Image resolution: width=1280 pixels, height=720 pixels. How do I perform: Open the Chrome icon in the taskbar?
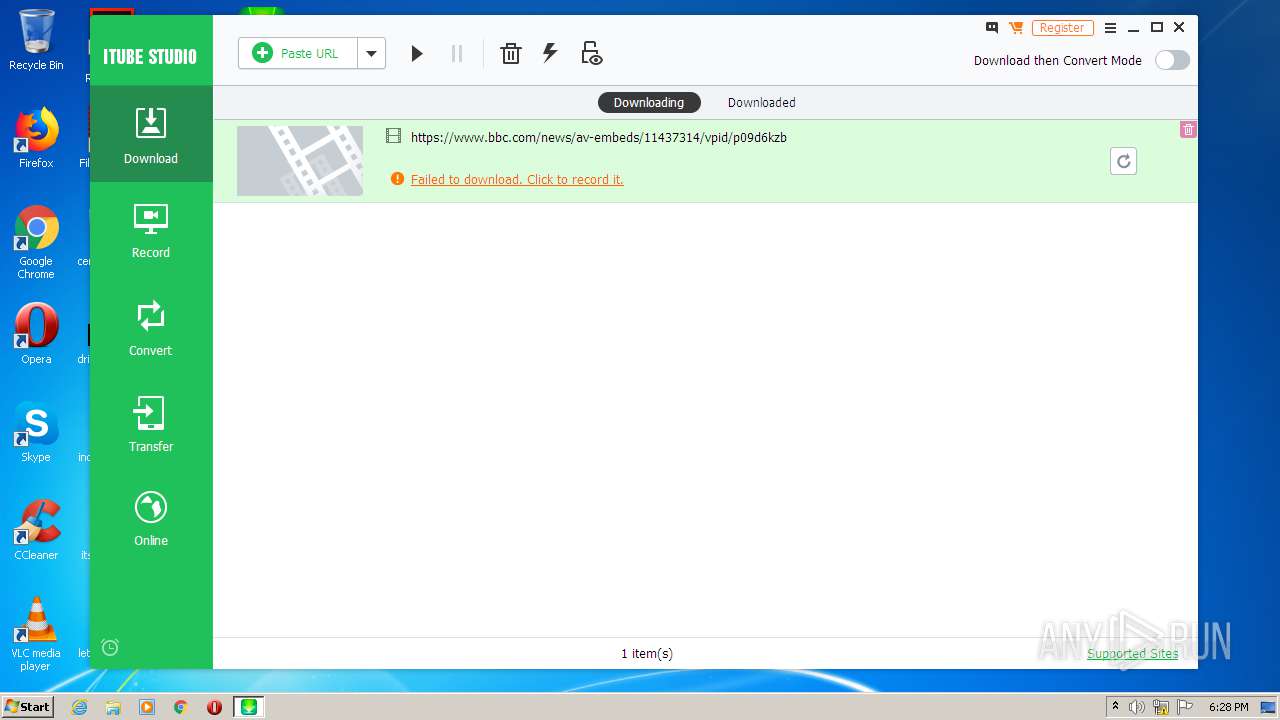point(181,707)
